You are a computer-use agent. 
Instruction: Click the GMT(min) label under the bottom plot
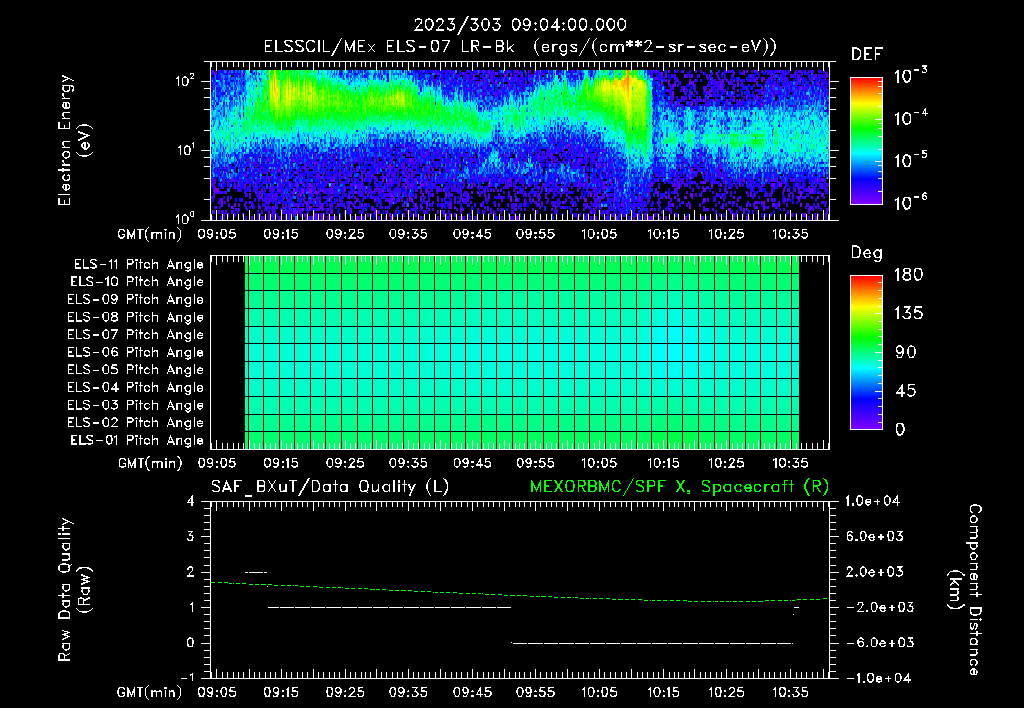tap(150, 692)
